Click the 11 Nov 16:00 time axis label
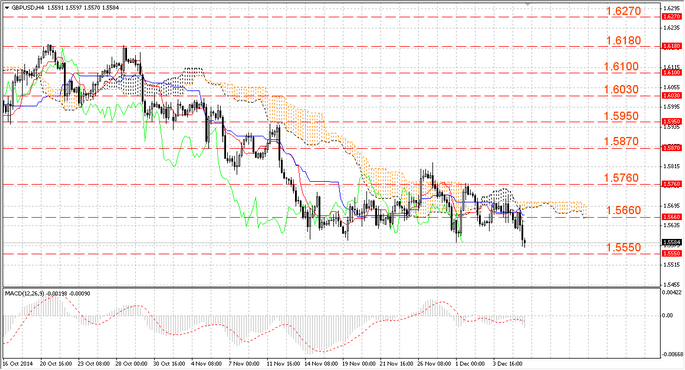 283,363
